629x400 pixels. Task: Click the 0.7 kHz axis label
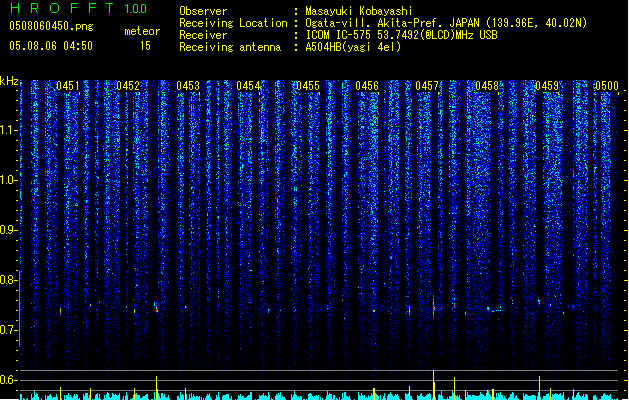coord(9,330)
